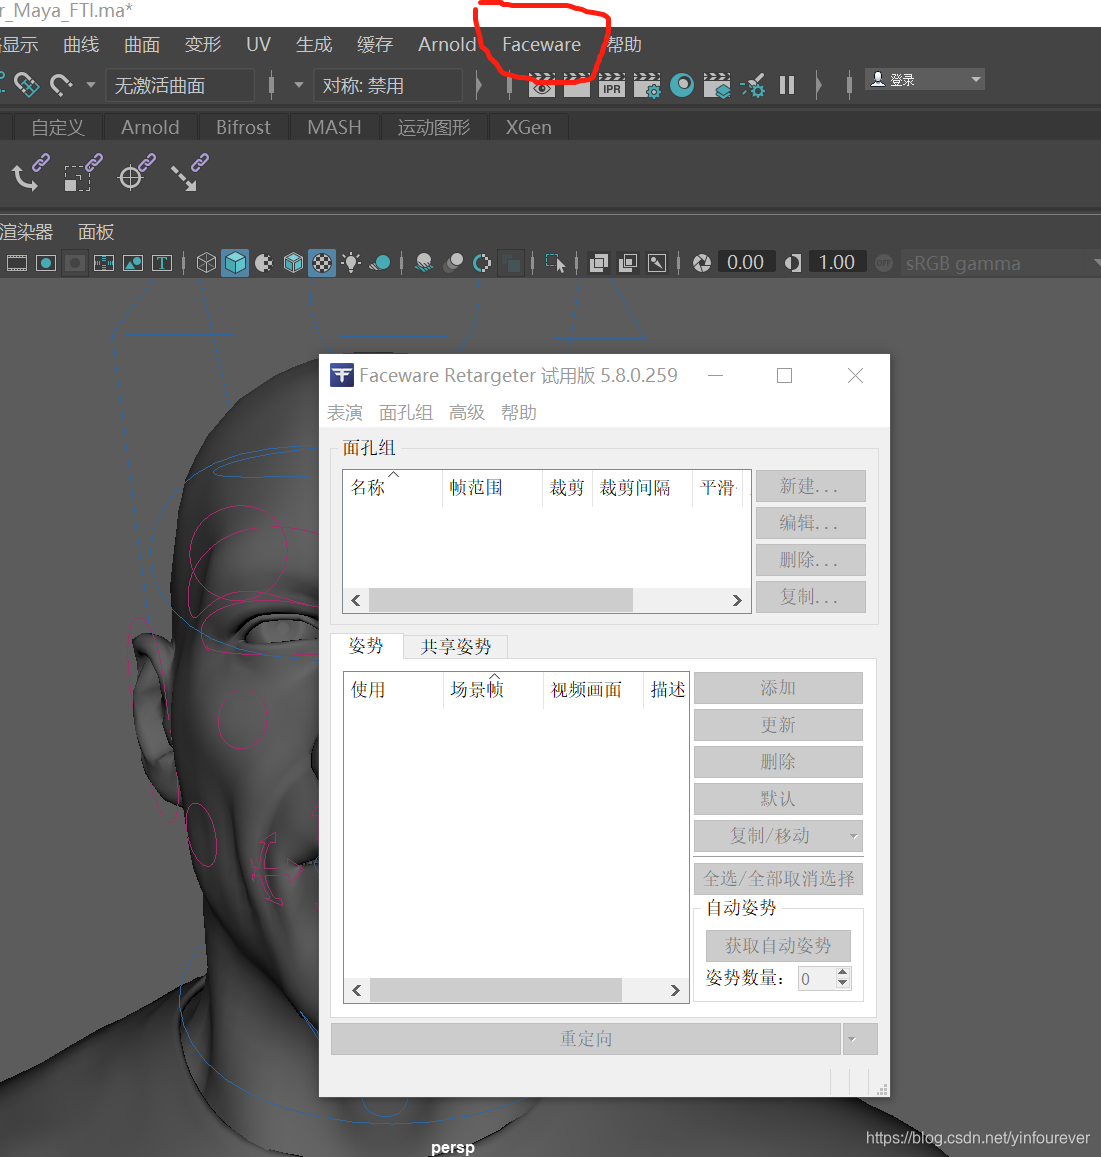This screenshot has width=1101, height=1157.
Task: Open Hypershade round teal icon
Action: click(682, 85)
